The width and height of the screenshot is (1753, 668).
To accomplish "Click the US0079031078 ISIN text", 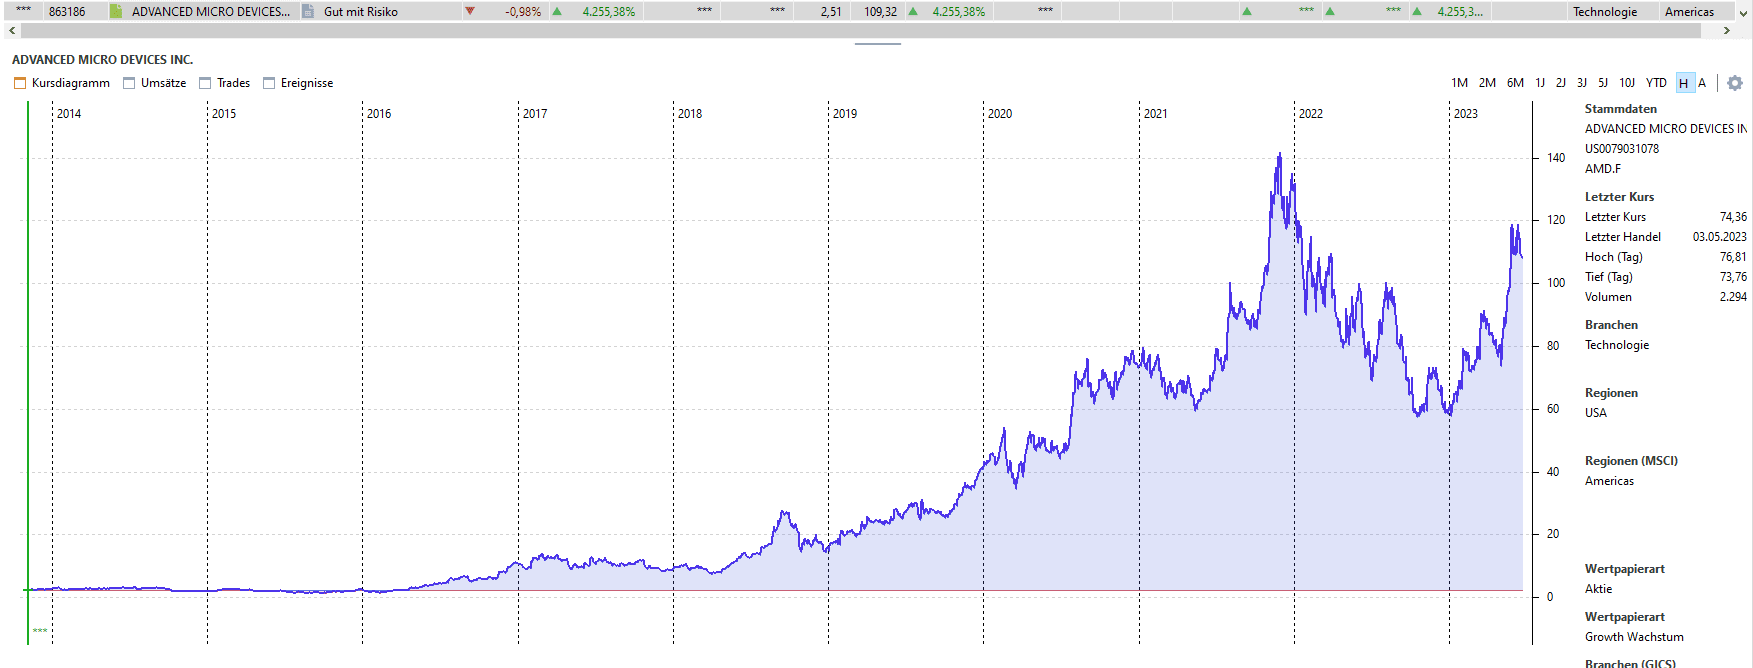I will point(1622,149).
